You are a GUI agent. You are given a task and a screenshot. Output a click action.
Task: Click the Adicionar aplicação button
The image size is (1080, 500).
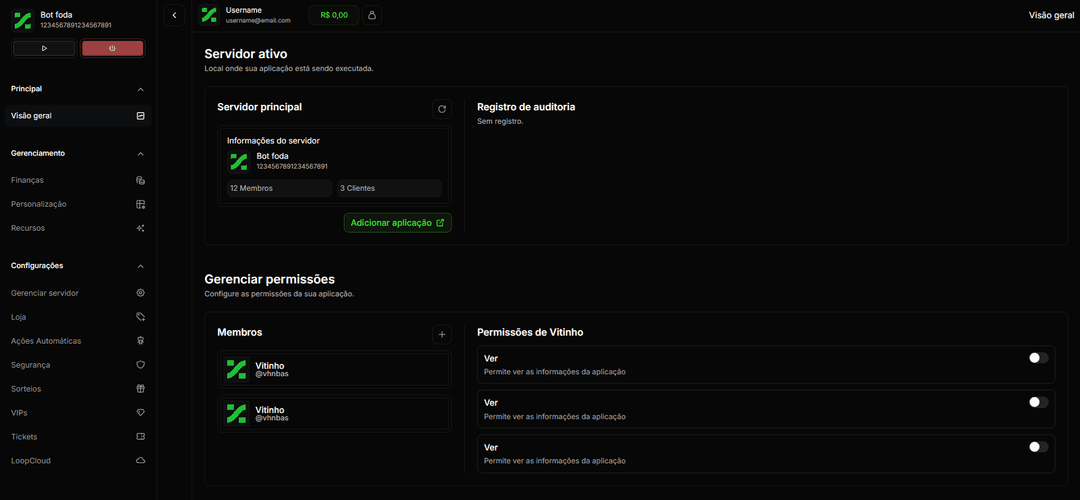(x=397, y=223)
